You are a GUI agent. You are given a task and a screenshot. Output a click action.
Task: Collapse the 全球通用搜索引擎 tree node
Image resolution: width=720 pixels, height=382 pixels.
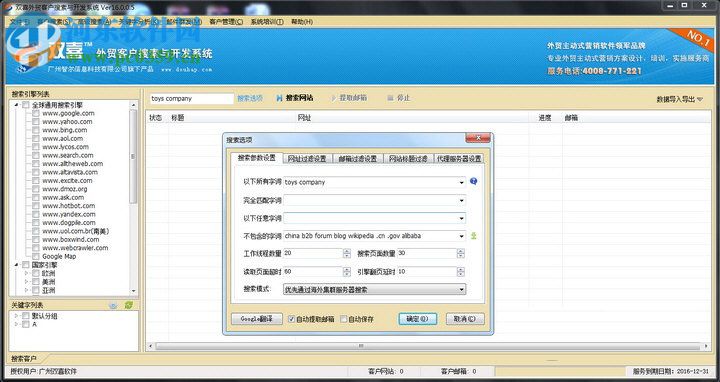pos(17,105)
